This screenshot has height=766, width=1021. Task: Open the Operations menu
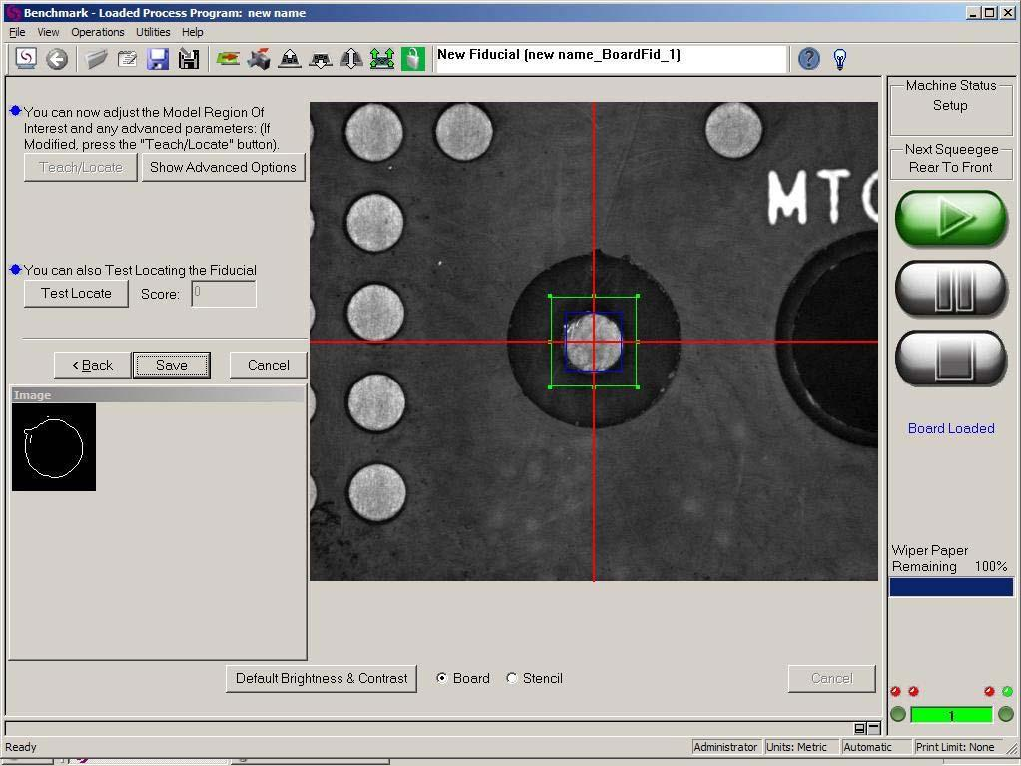(97, 32)
